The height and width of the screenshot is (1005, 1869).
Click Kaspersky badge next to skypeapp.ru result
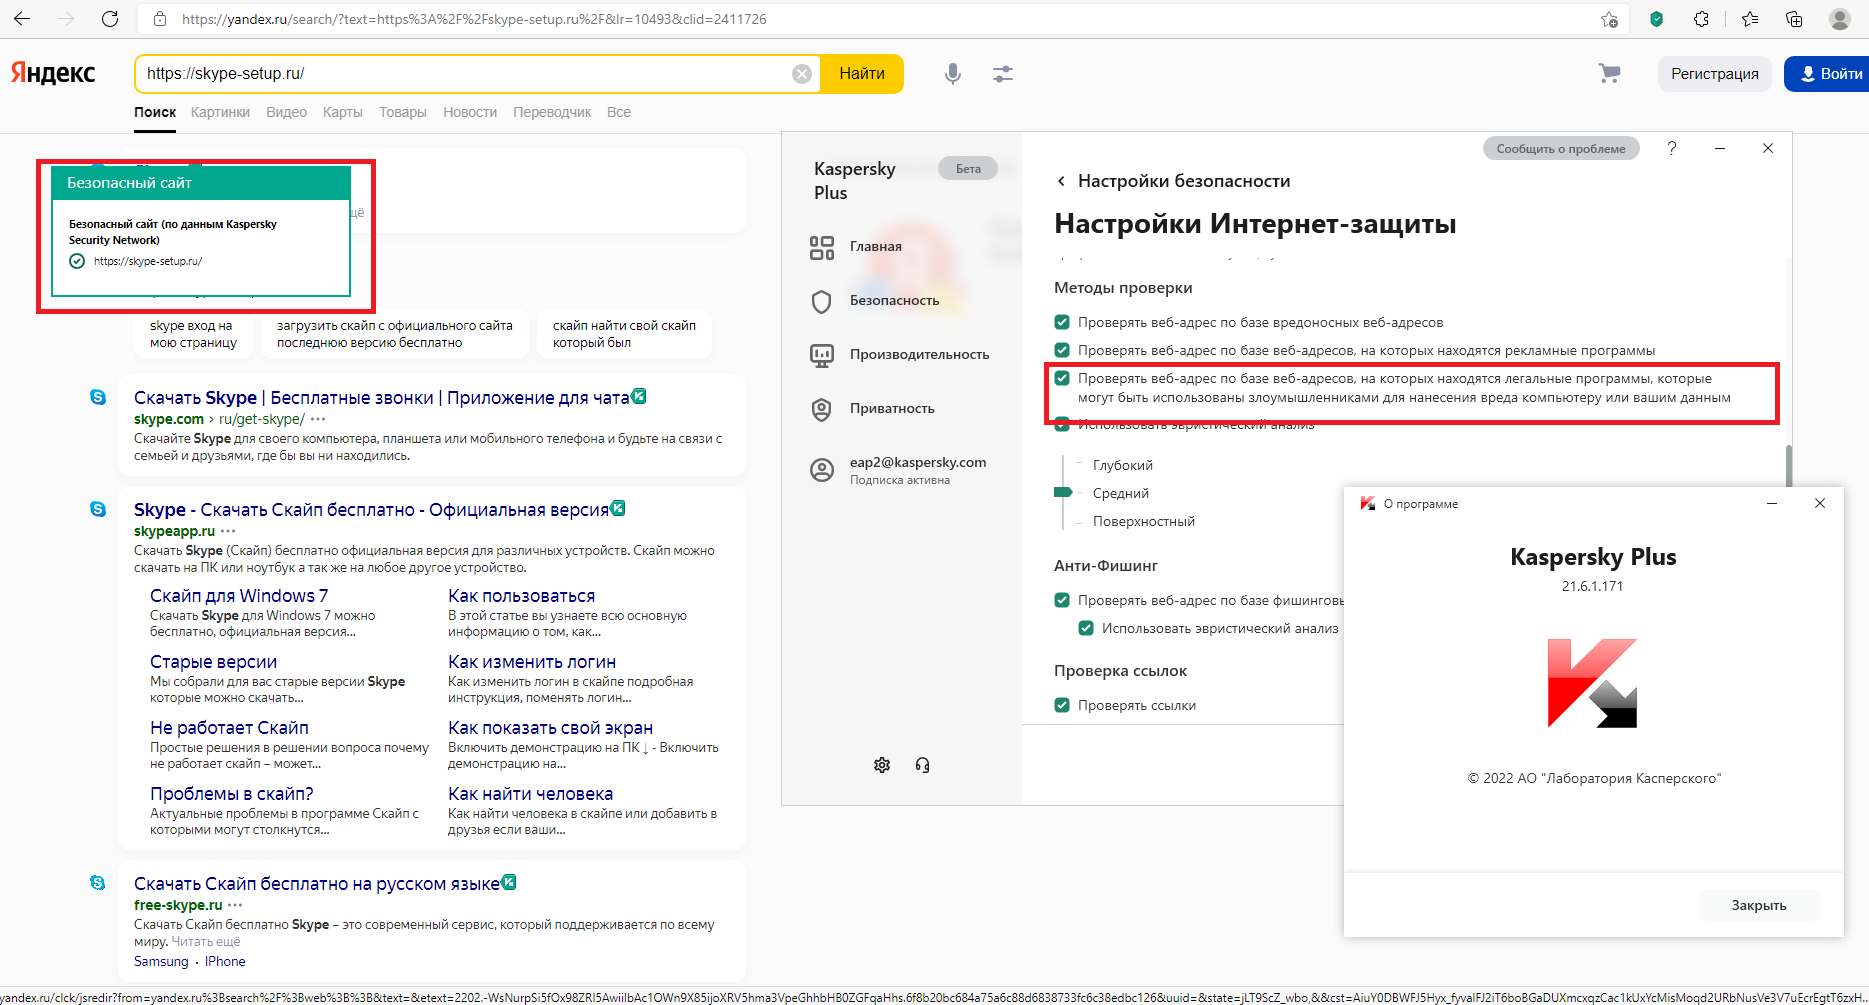tap(618, 508)
